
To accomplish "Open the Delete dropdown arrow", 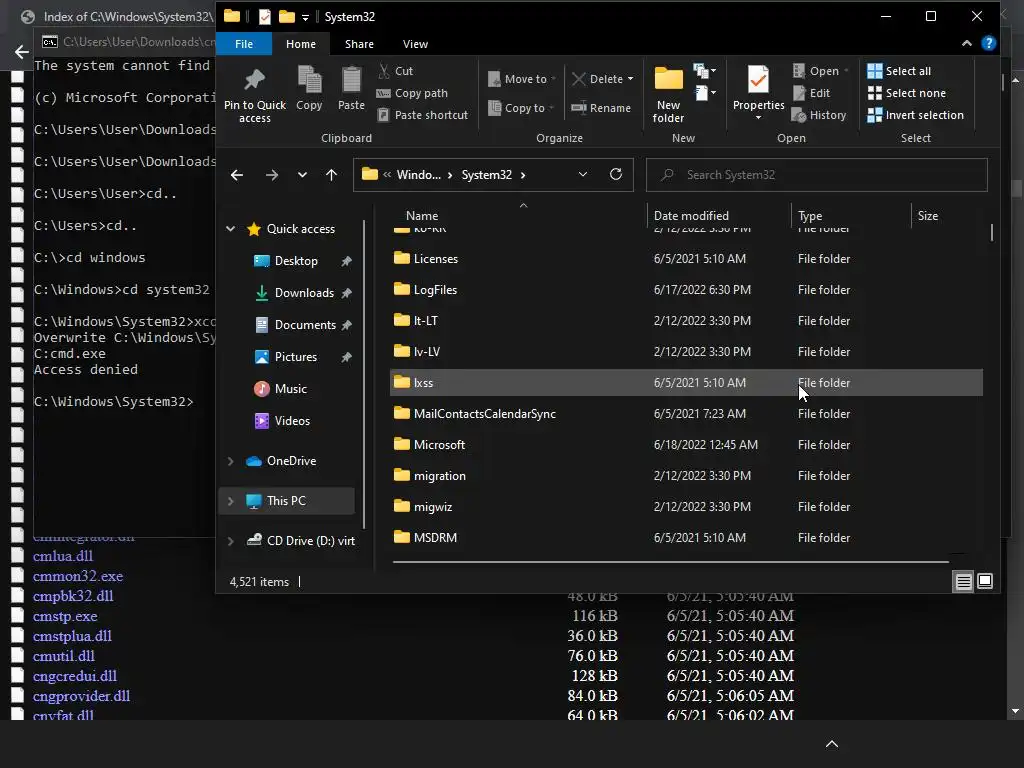I will pos(630,79).
